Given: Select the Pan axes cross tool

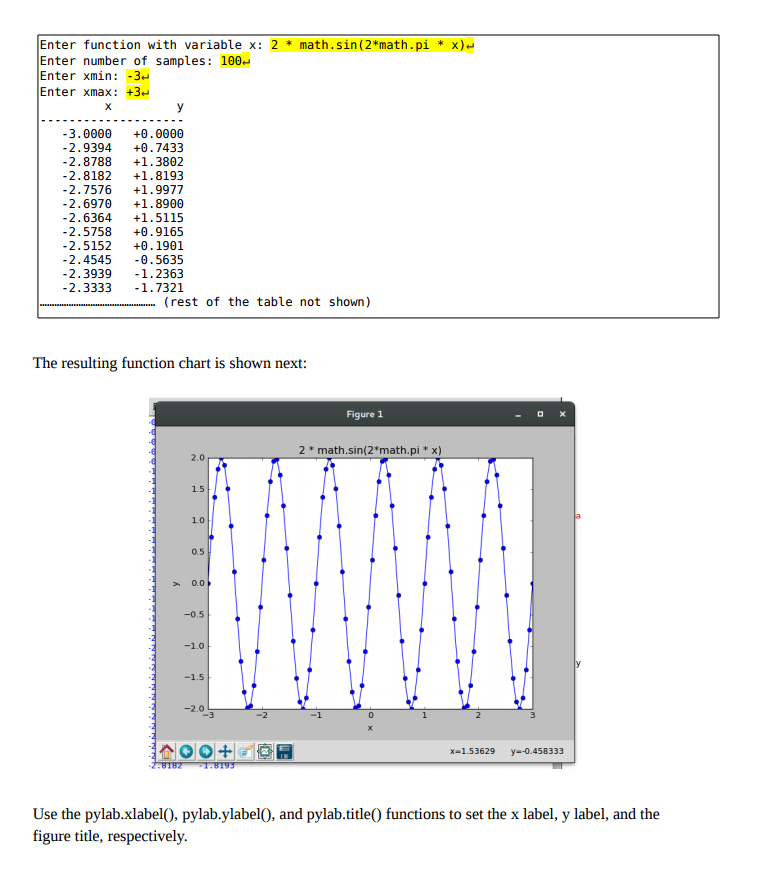Looking at the screenshot, I should tap(226, 752).
